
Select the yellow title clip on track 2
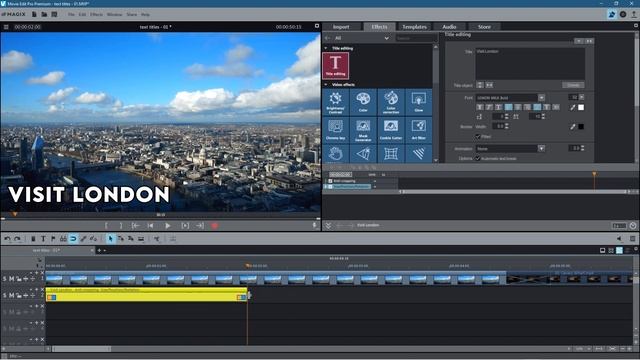coord(147,295)
